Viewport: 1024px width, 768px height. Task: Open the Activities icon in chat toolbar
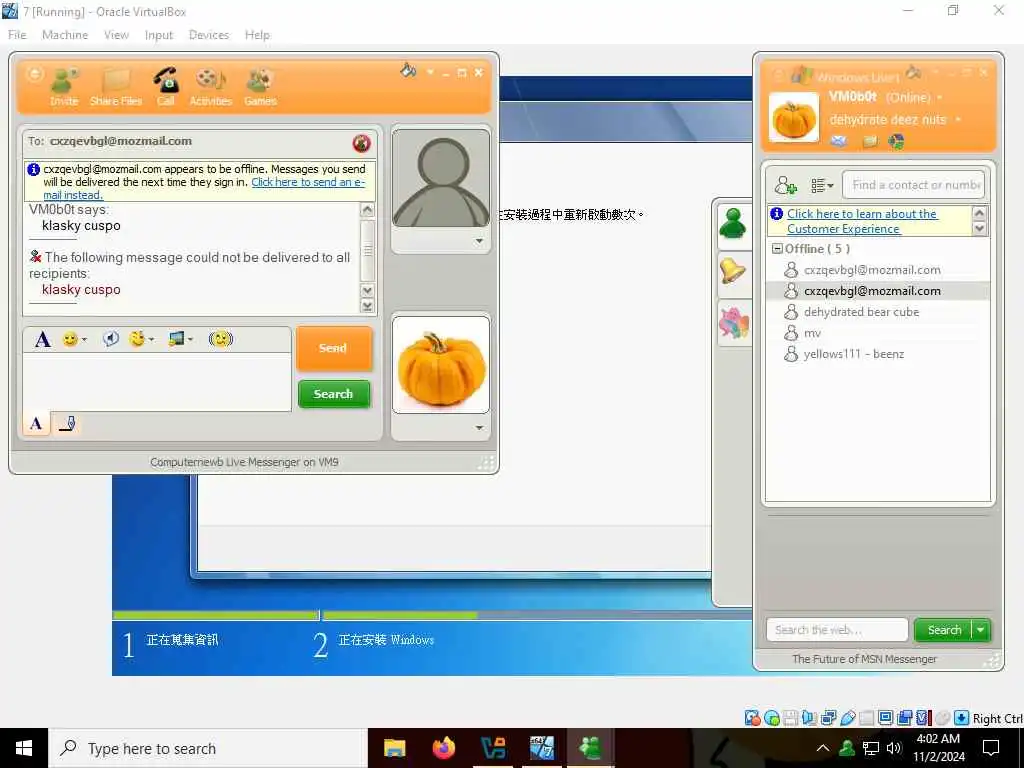pos(211,86)
